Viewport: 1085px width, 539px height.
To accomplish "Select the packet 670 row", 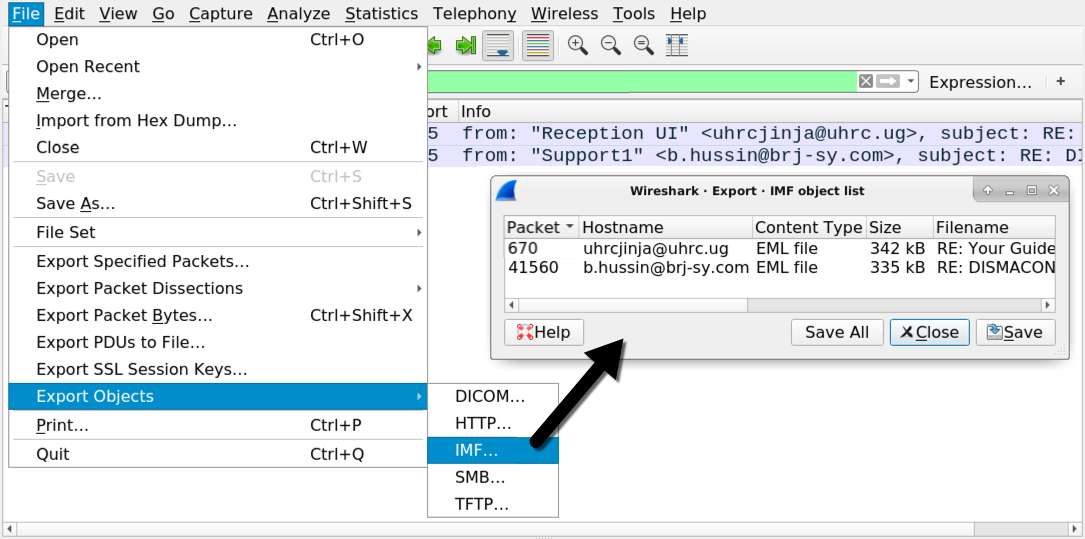I will 780,248.
